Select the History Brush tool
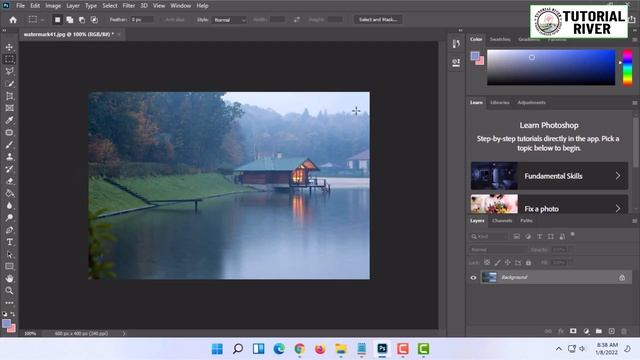Viewport: 640px width, 360px height. pyautogui.click(x=9, y=169)
